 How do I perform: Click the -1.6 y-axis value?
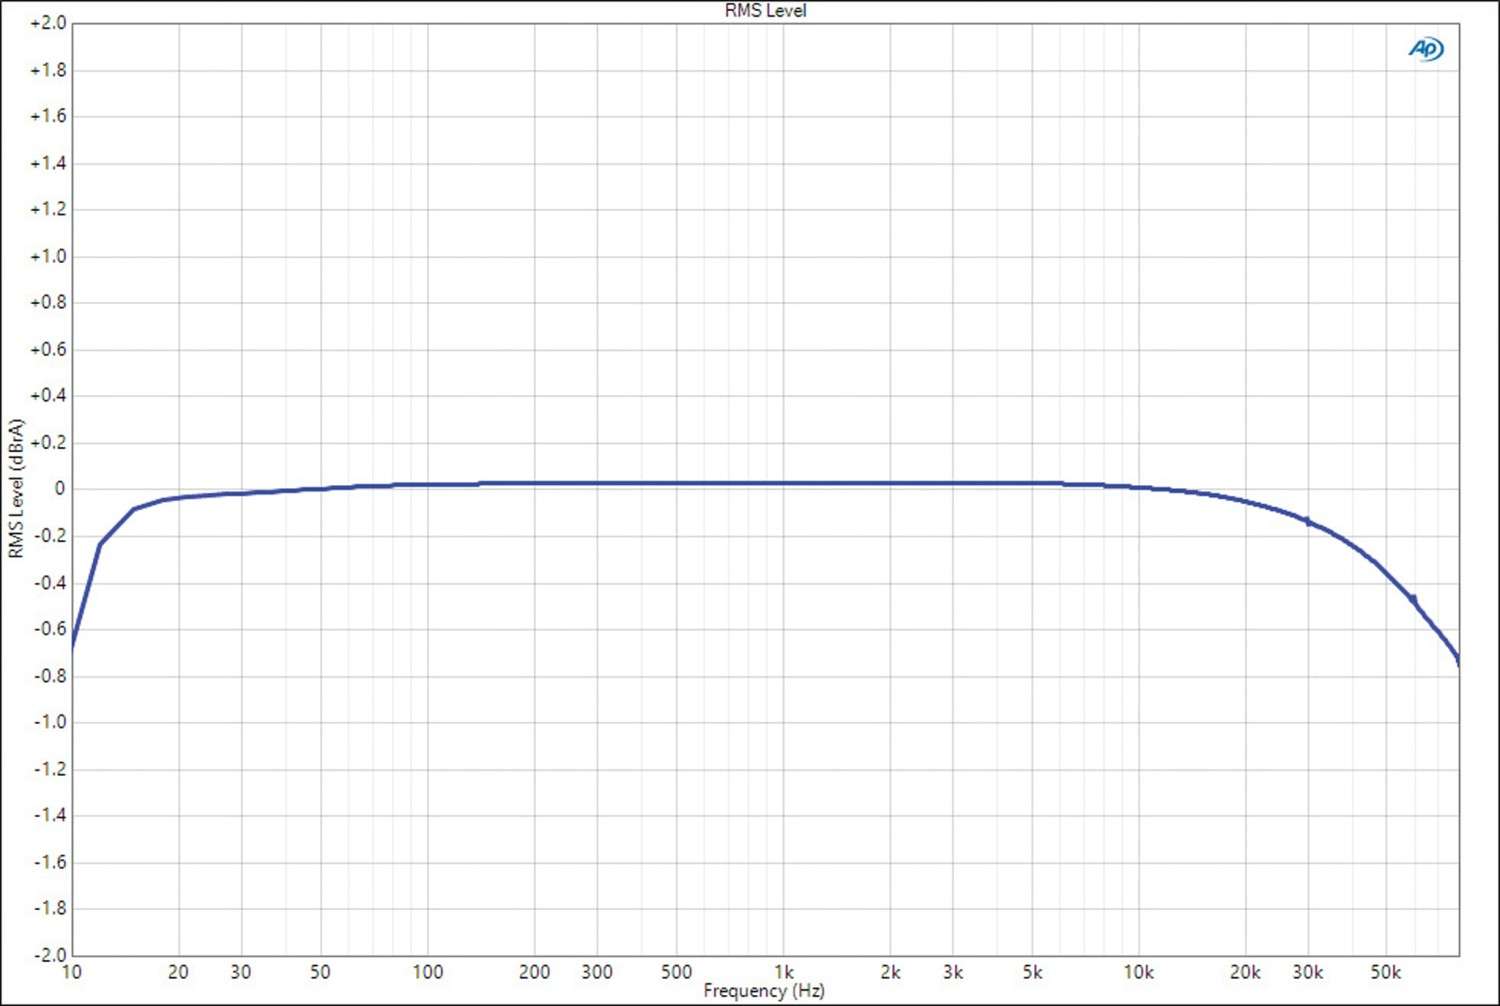pos(50,861)
